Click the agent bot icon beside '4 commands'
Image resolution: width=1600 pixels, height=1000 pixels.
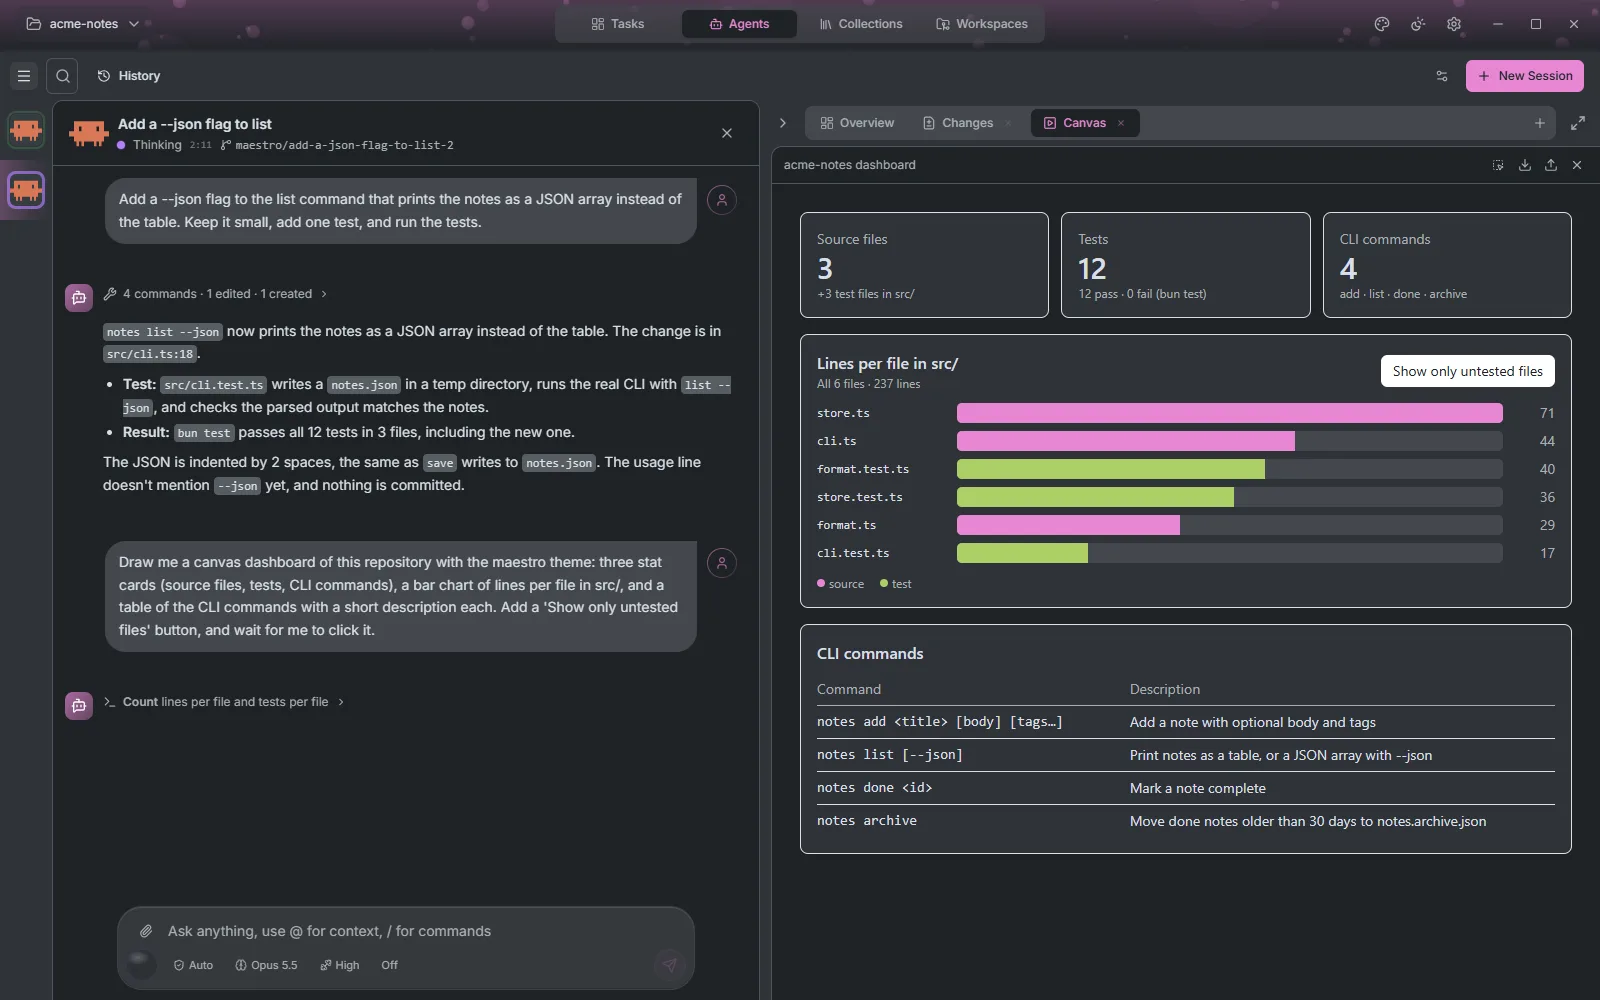coord(79,297)
